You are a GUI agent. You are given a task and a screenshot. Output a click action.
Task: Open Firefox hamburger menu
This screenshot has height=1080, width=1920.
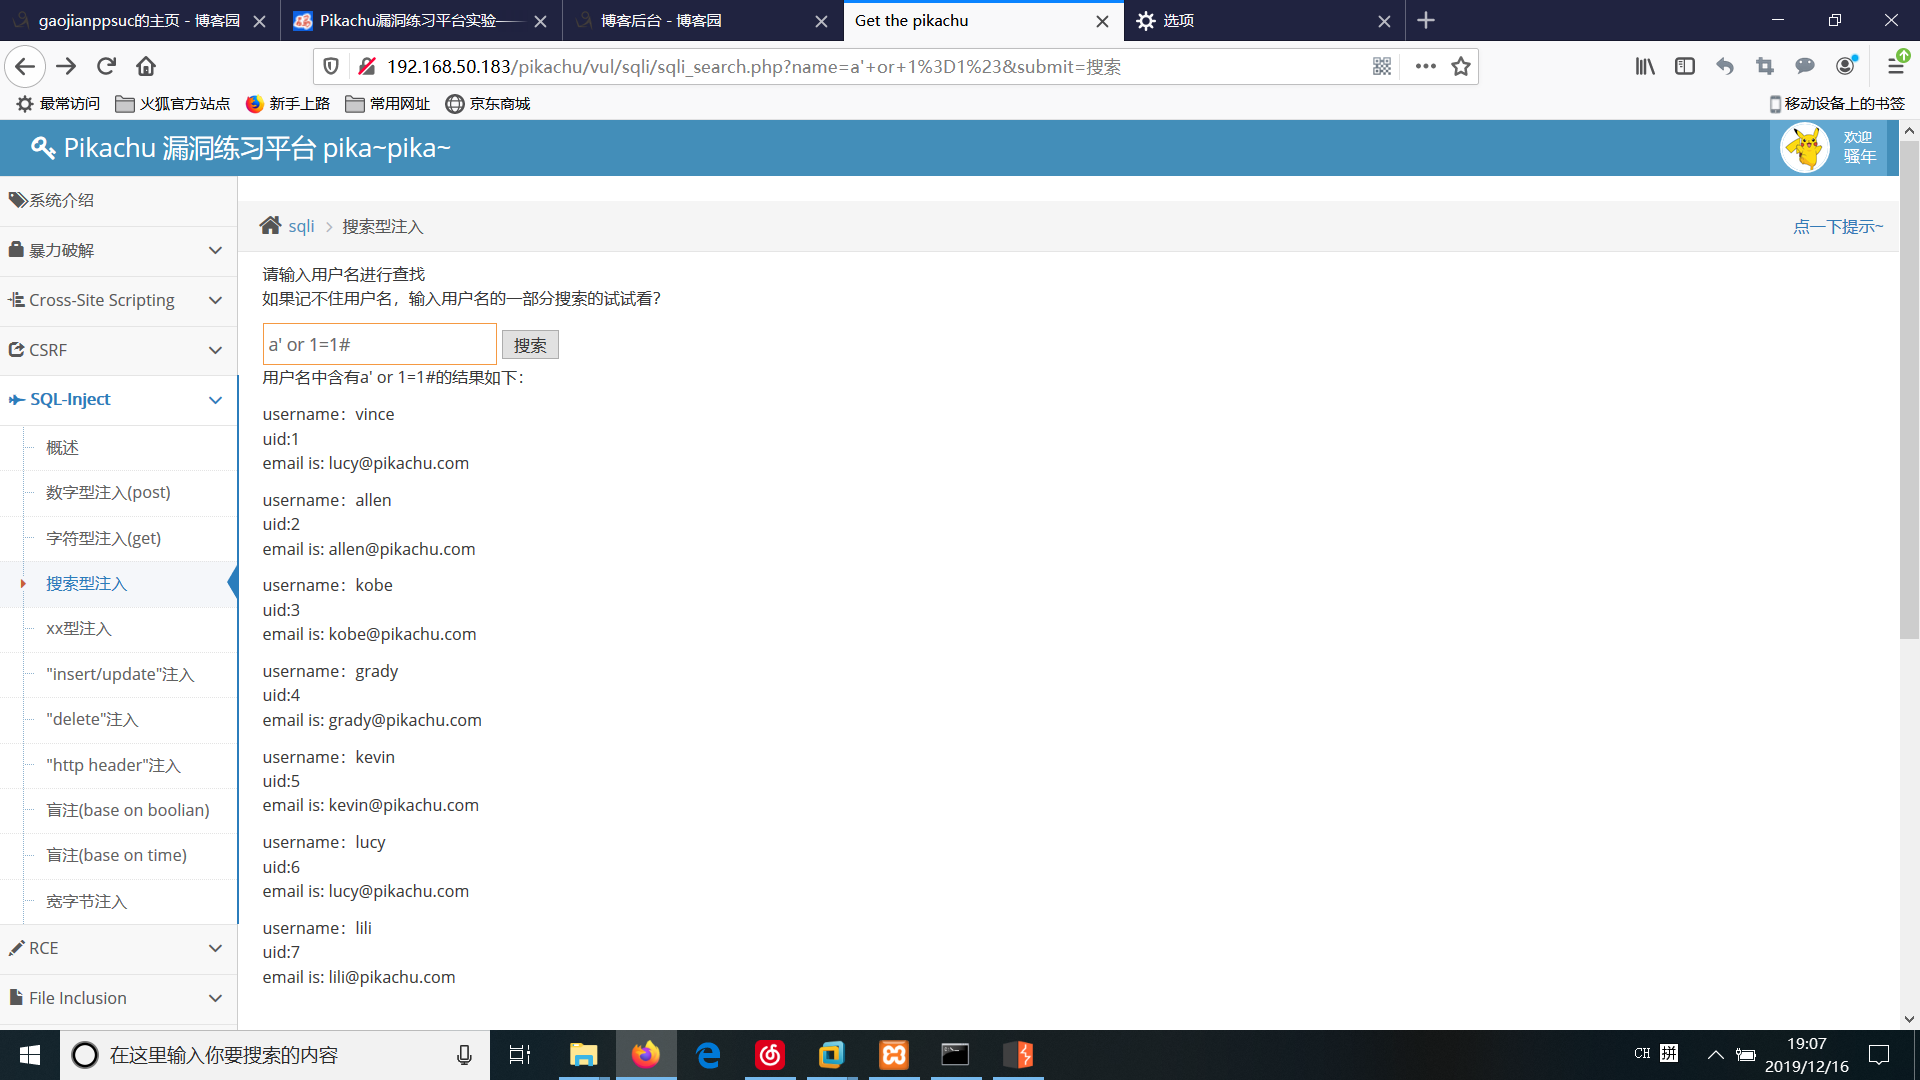click(1895, 66)
